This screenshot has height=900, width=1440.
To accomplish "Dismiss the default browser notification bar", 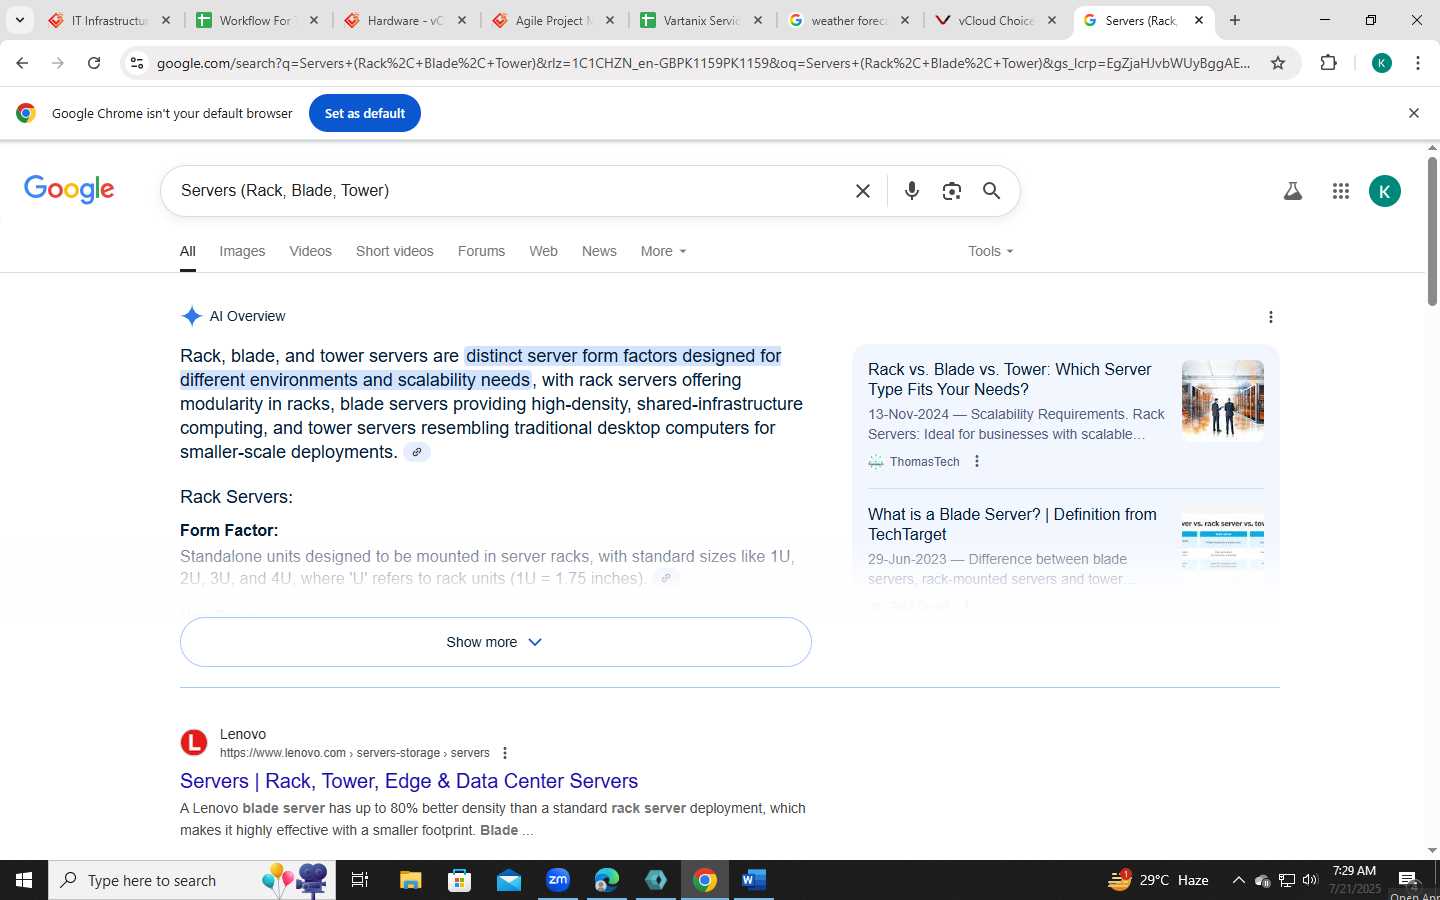I will coord(1414,113).
